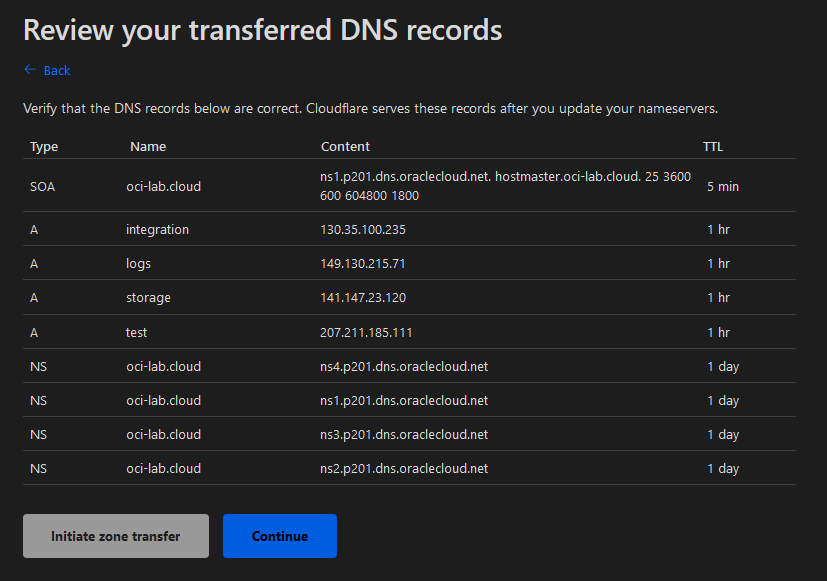Select IP address 207.211.185.111

366,332
